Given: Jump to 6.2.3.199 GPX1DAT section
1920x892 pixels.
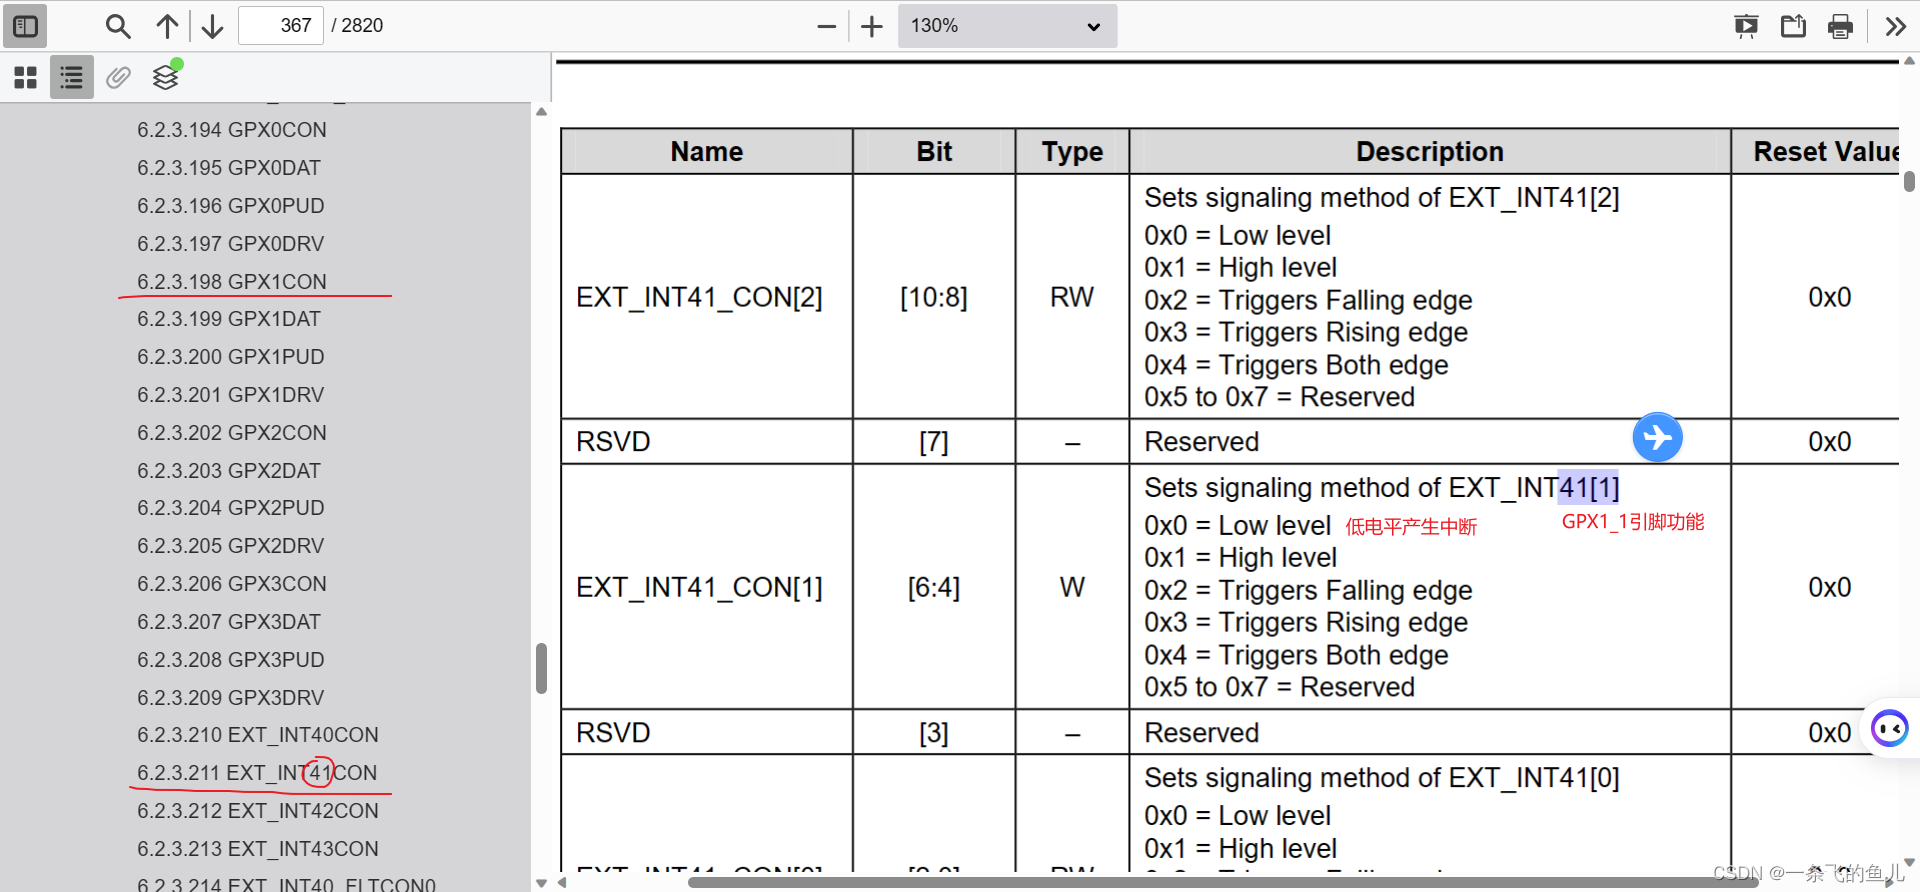Looking at the screenshot, I should pyautogui.click(x=229, y=319).
